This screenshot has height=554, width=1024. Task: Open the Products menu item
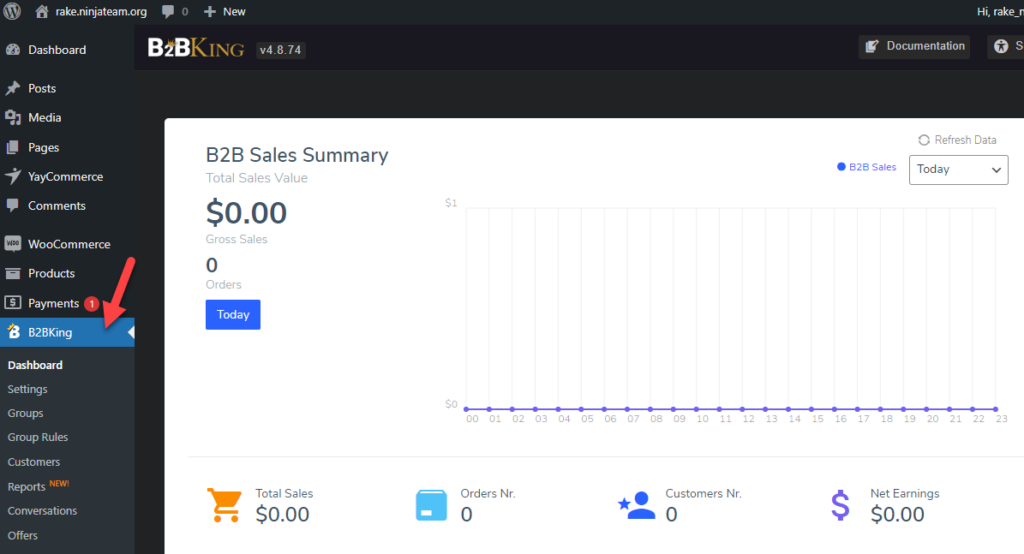point(51,273)
